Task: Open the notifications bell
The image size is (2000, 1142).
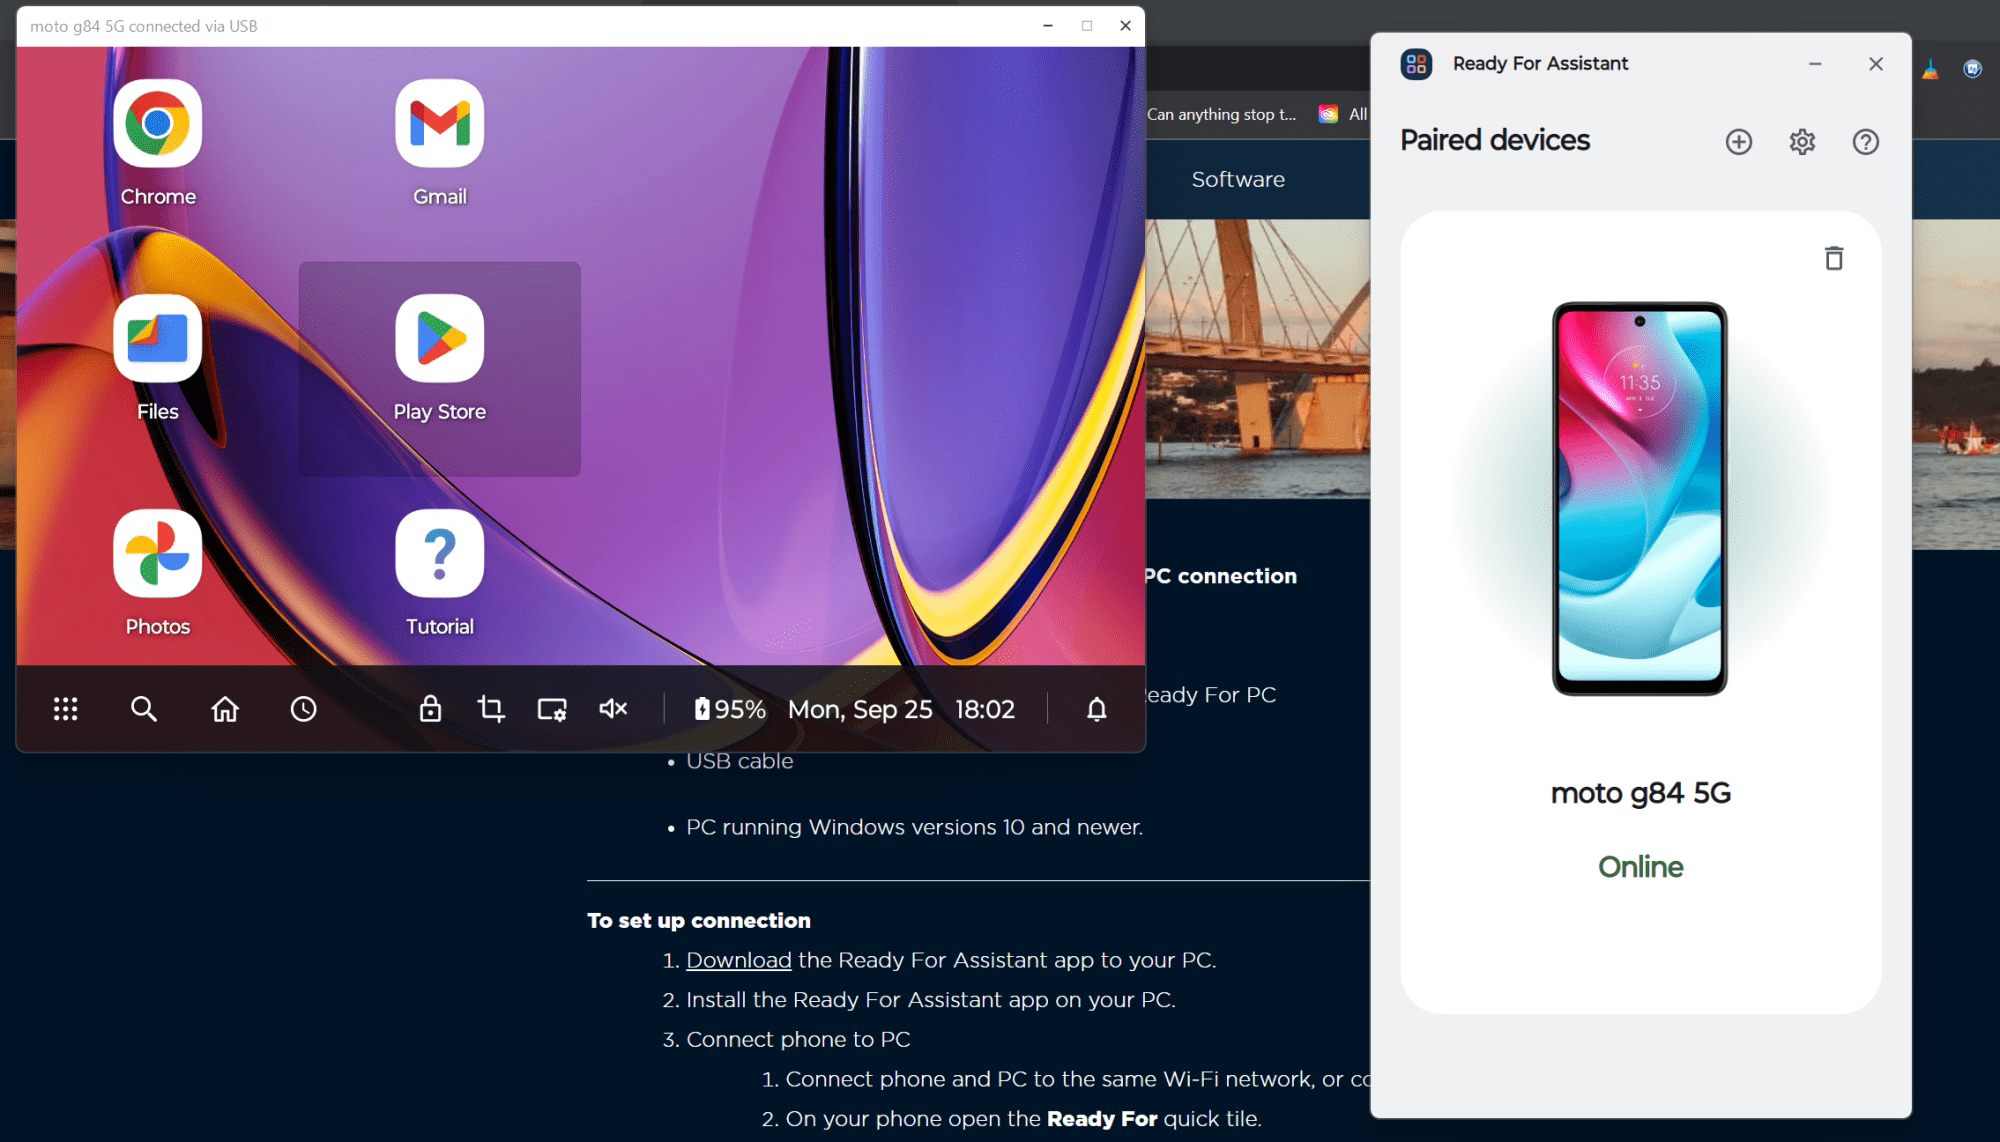Action: coord(1097,709)
